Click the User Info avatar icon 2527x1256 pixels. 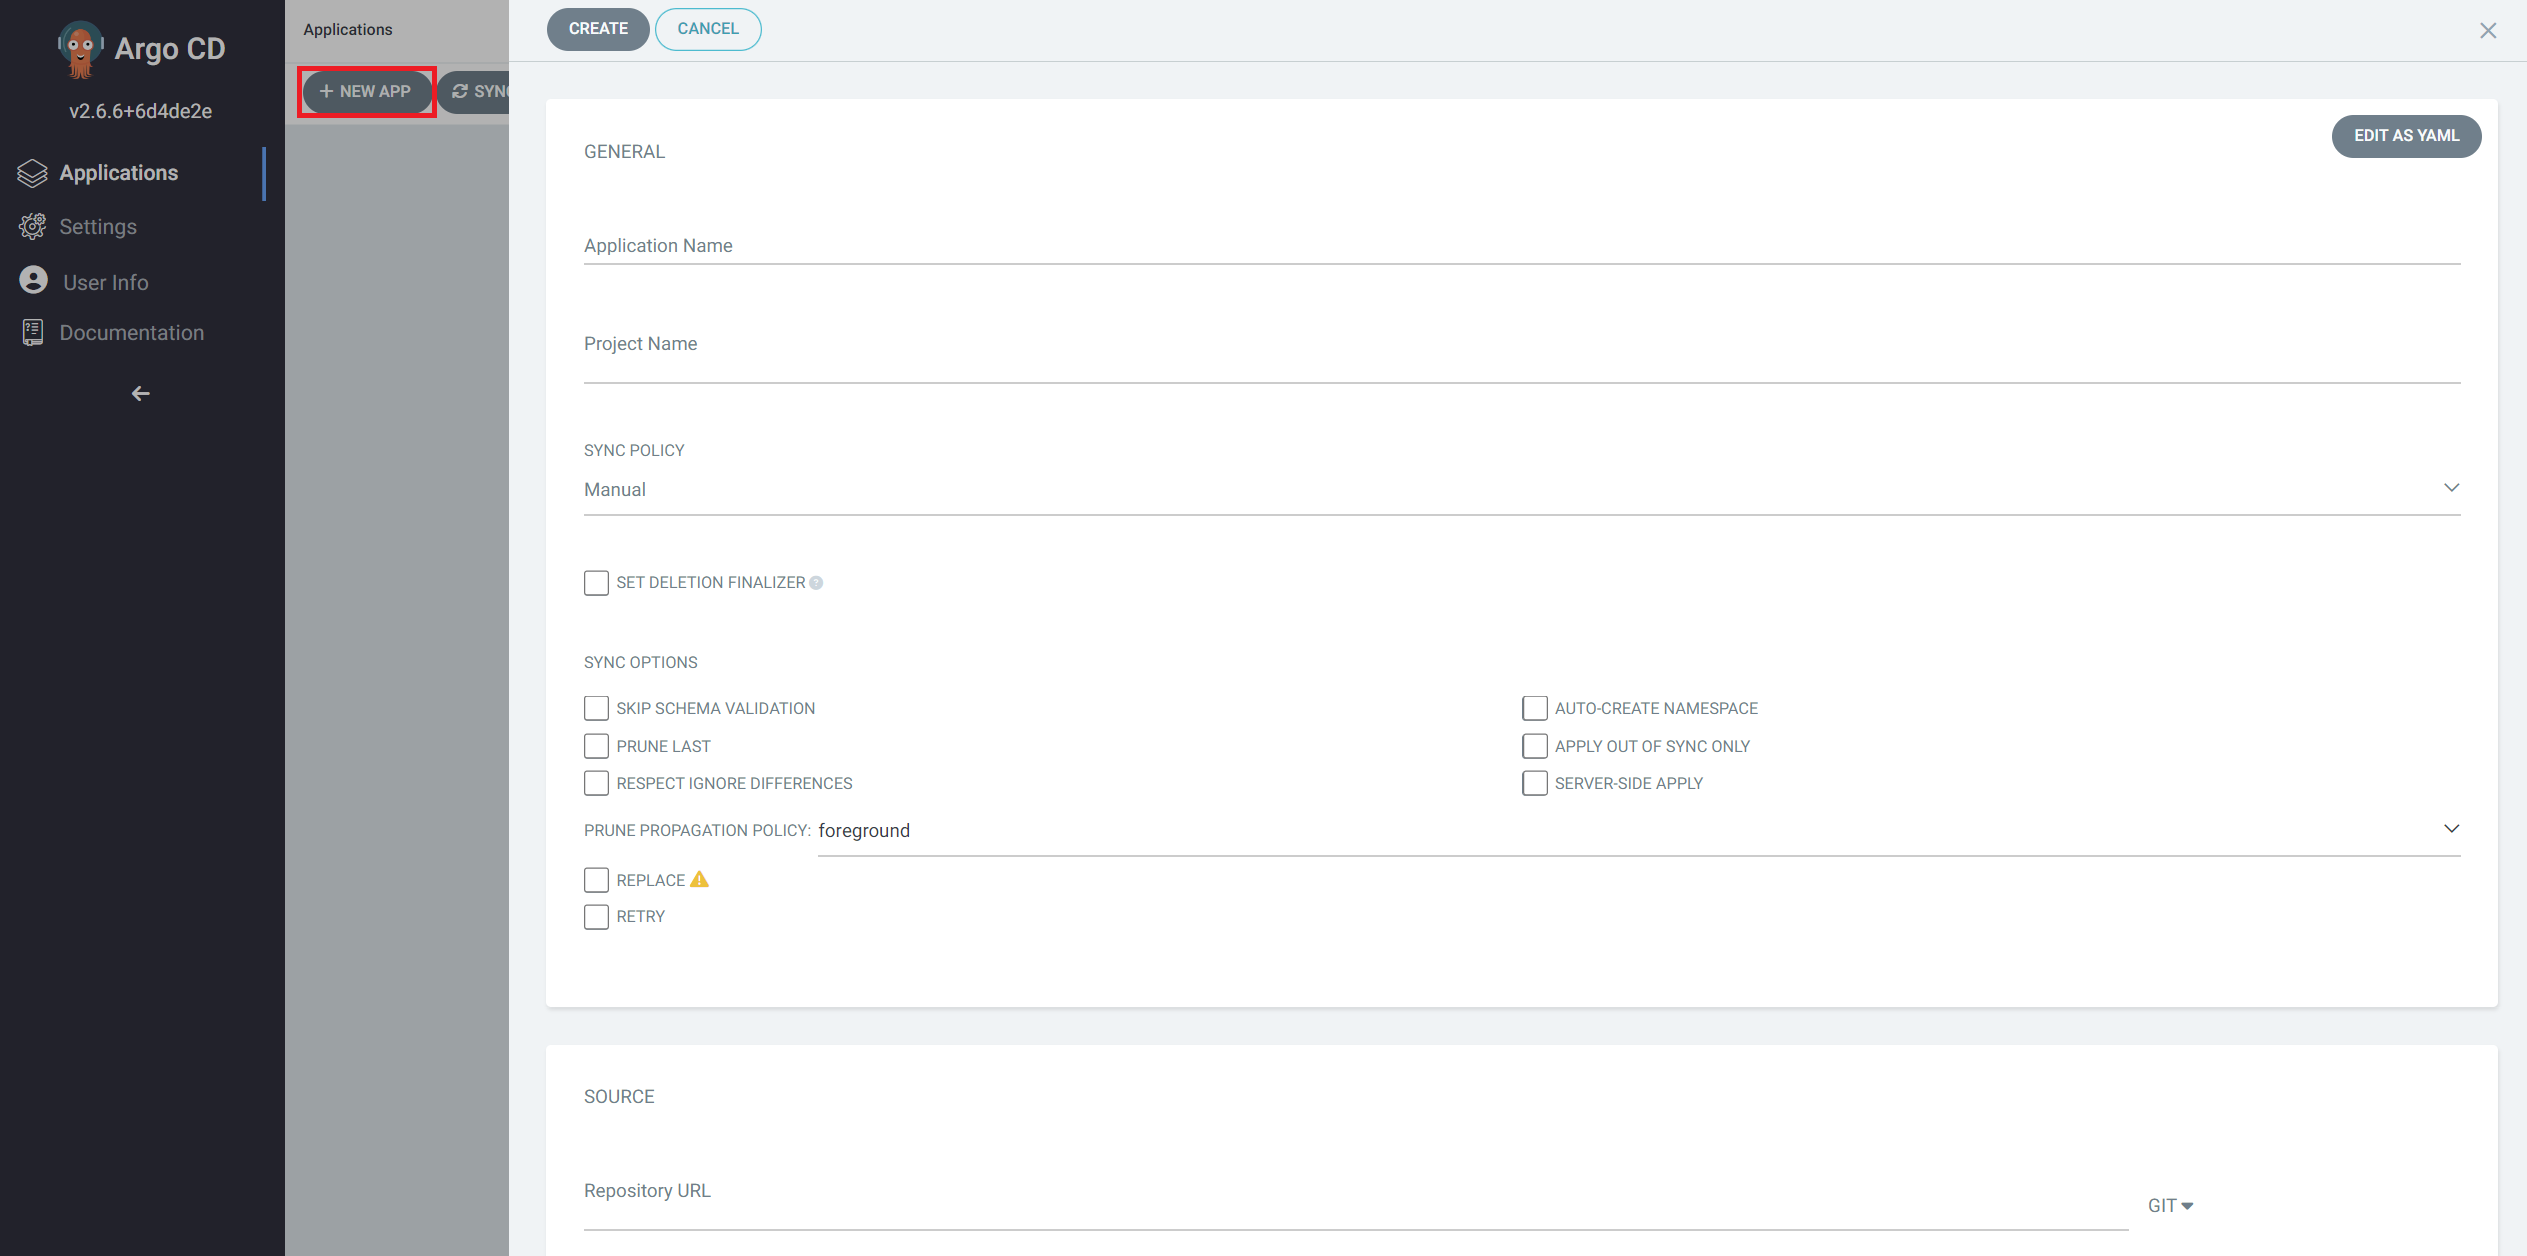(33, 281)
